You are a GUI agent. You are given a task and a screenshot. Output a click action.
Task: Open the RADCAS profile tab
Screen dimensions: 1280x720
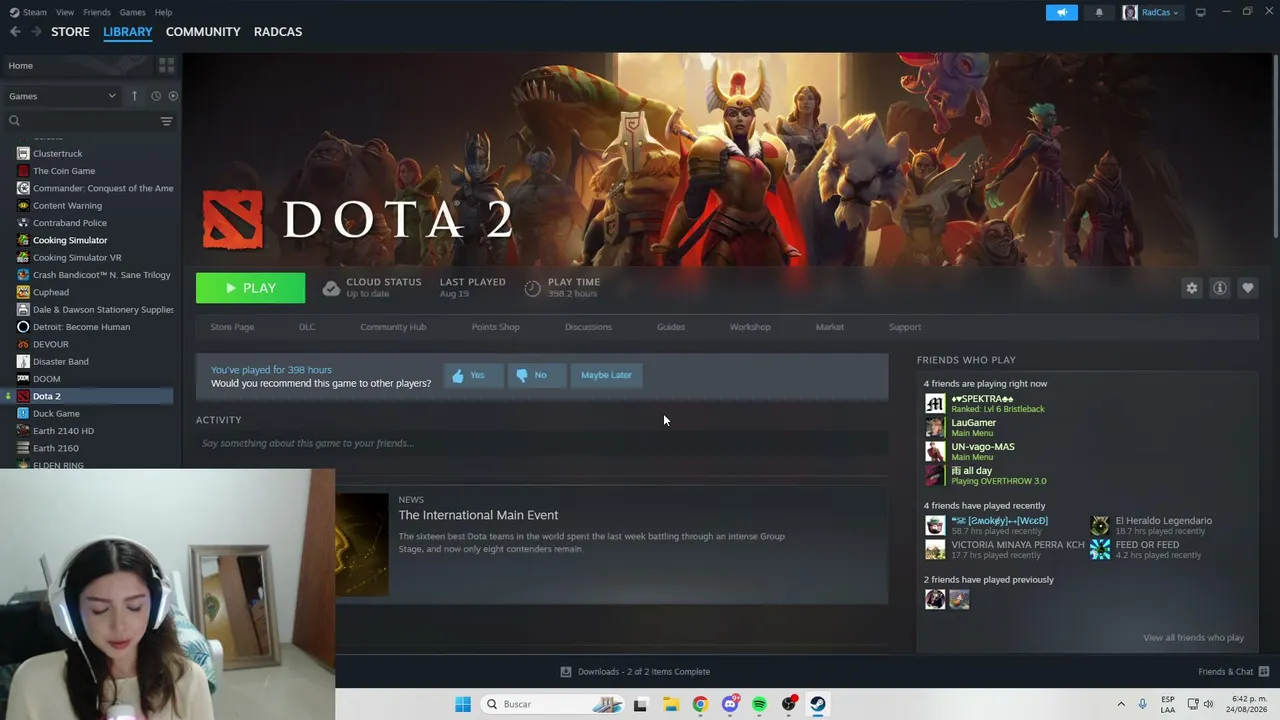(x=278, y=32)
